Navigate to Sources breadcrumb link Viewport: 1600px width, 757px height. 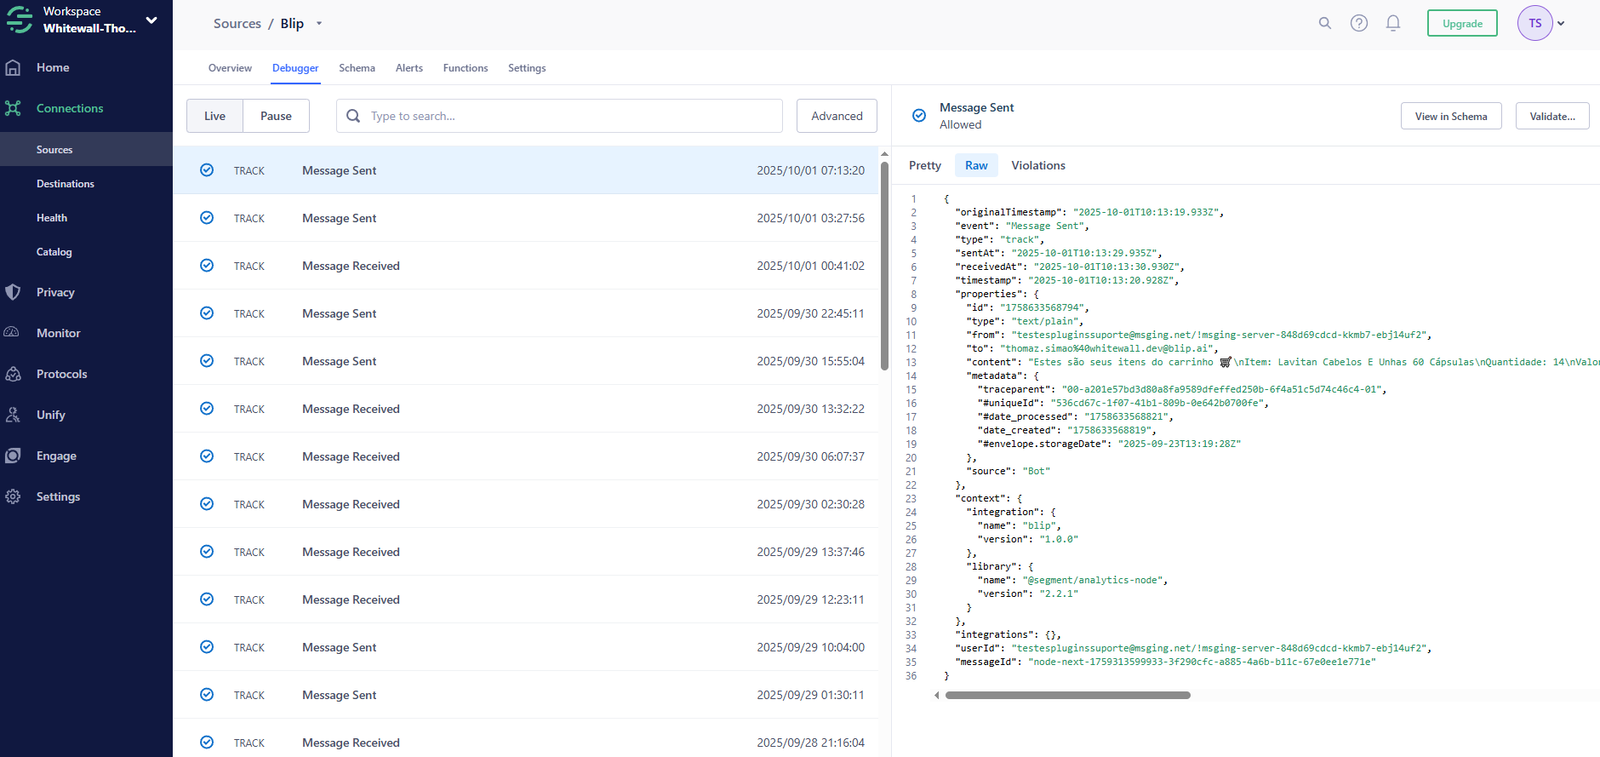click(x=237, y=24)
